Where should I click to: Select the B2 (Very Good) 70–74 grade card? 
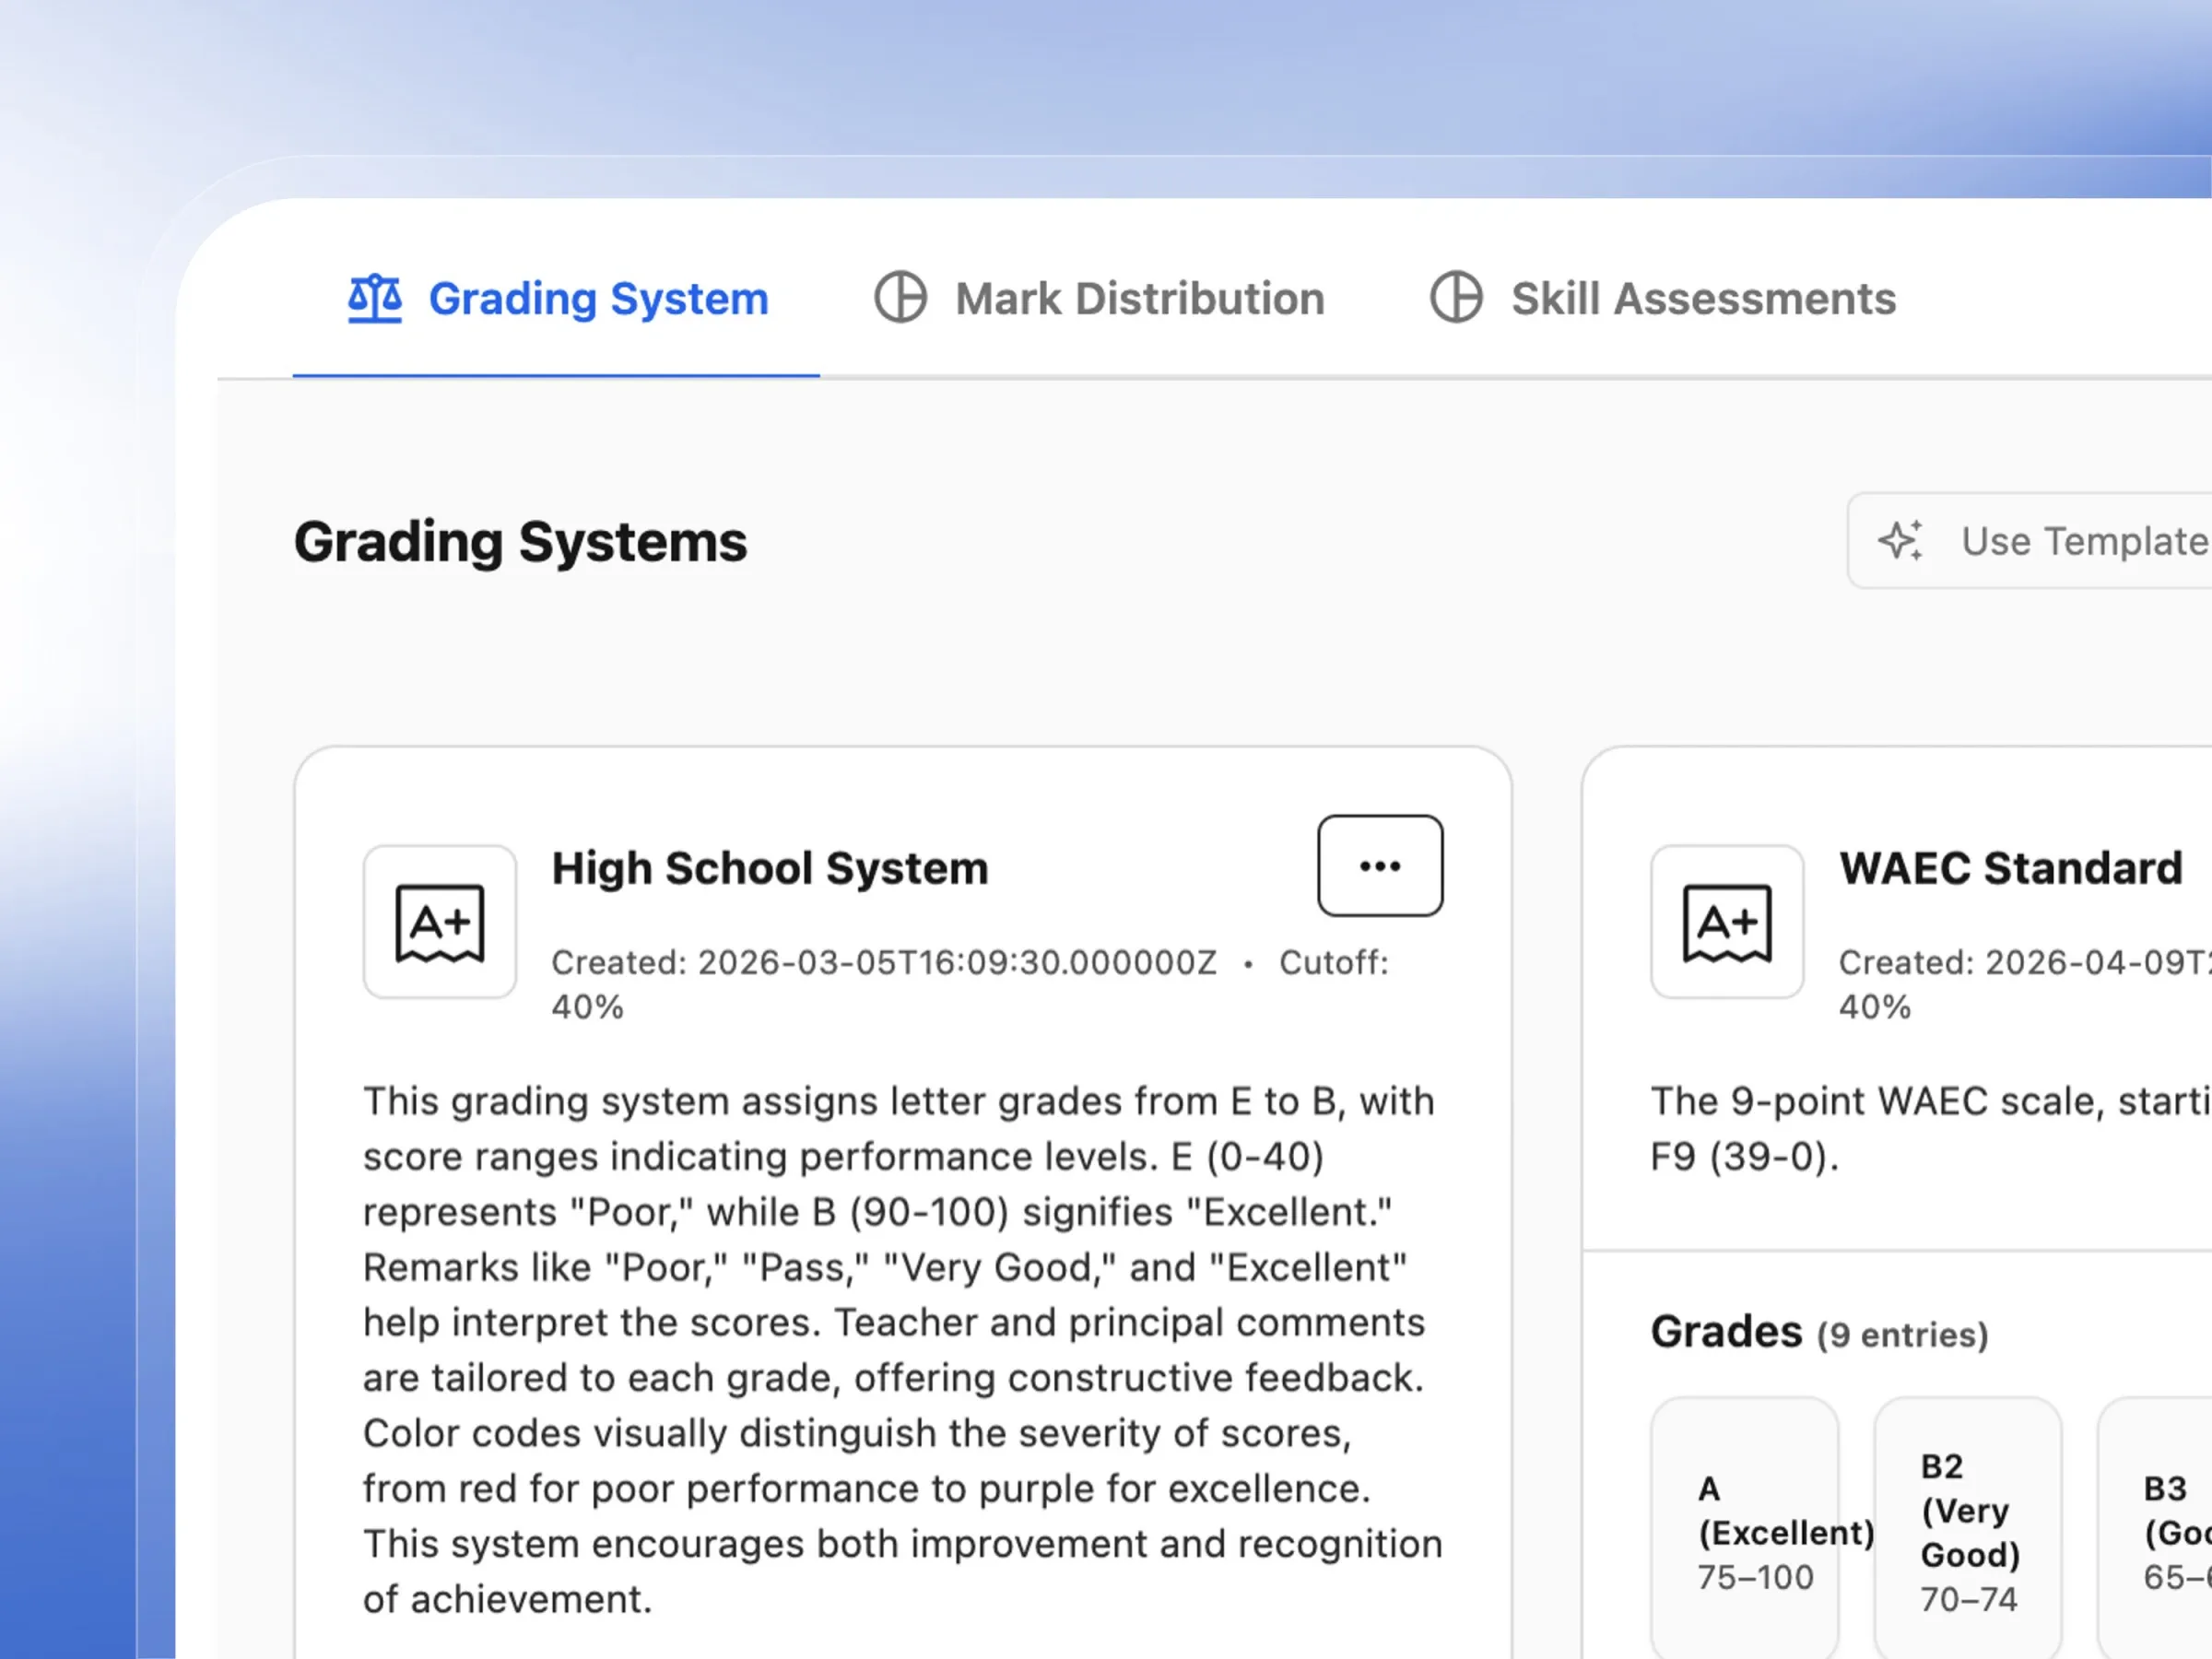tap(1968, 1530)
